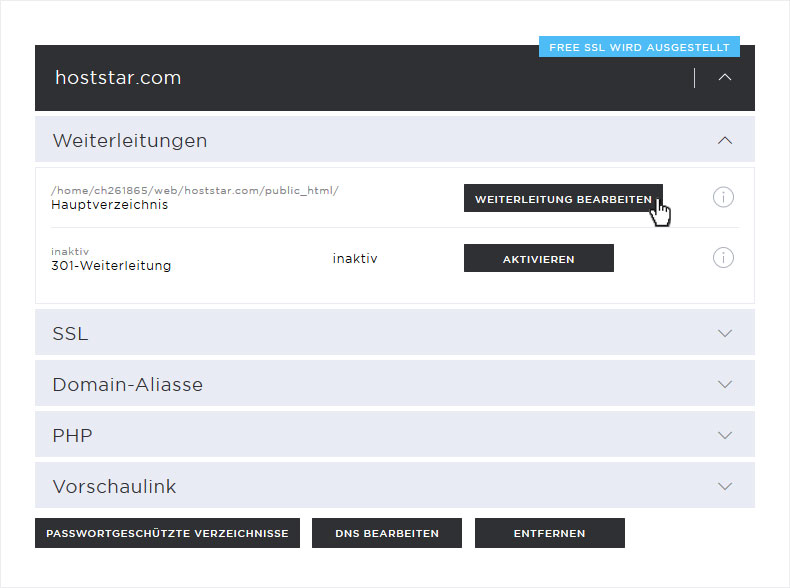Activate the 301-Weiterleitung with Aktivieren
The height and width of the screenshot is (588, 790).
pyautogui.click(x=539, y=258)
